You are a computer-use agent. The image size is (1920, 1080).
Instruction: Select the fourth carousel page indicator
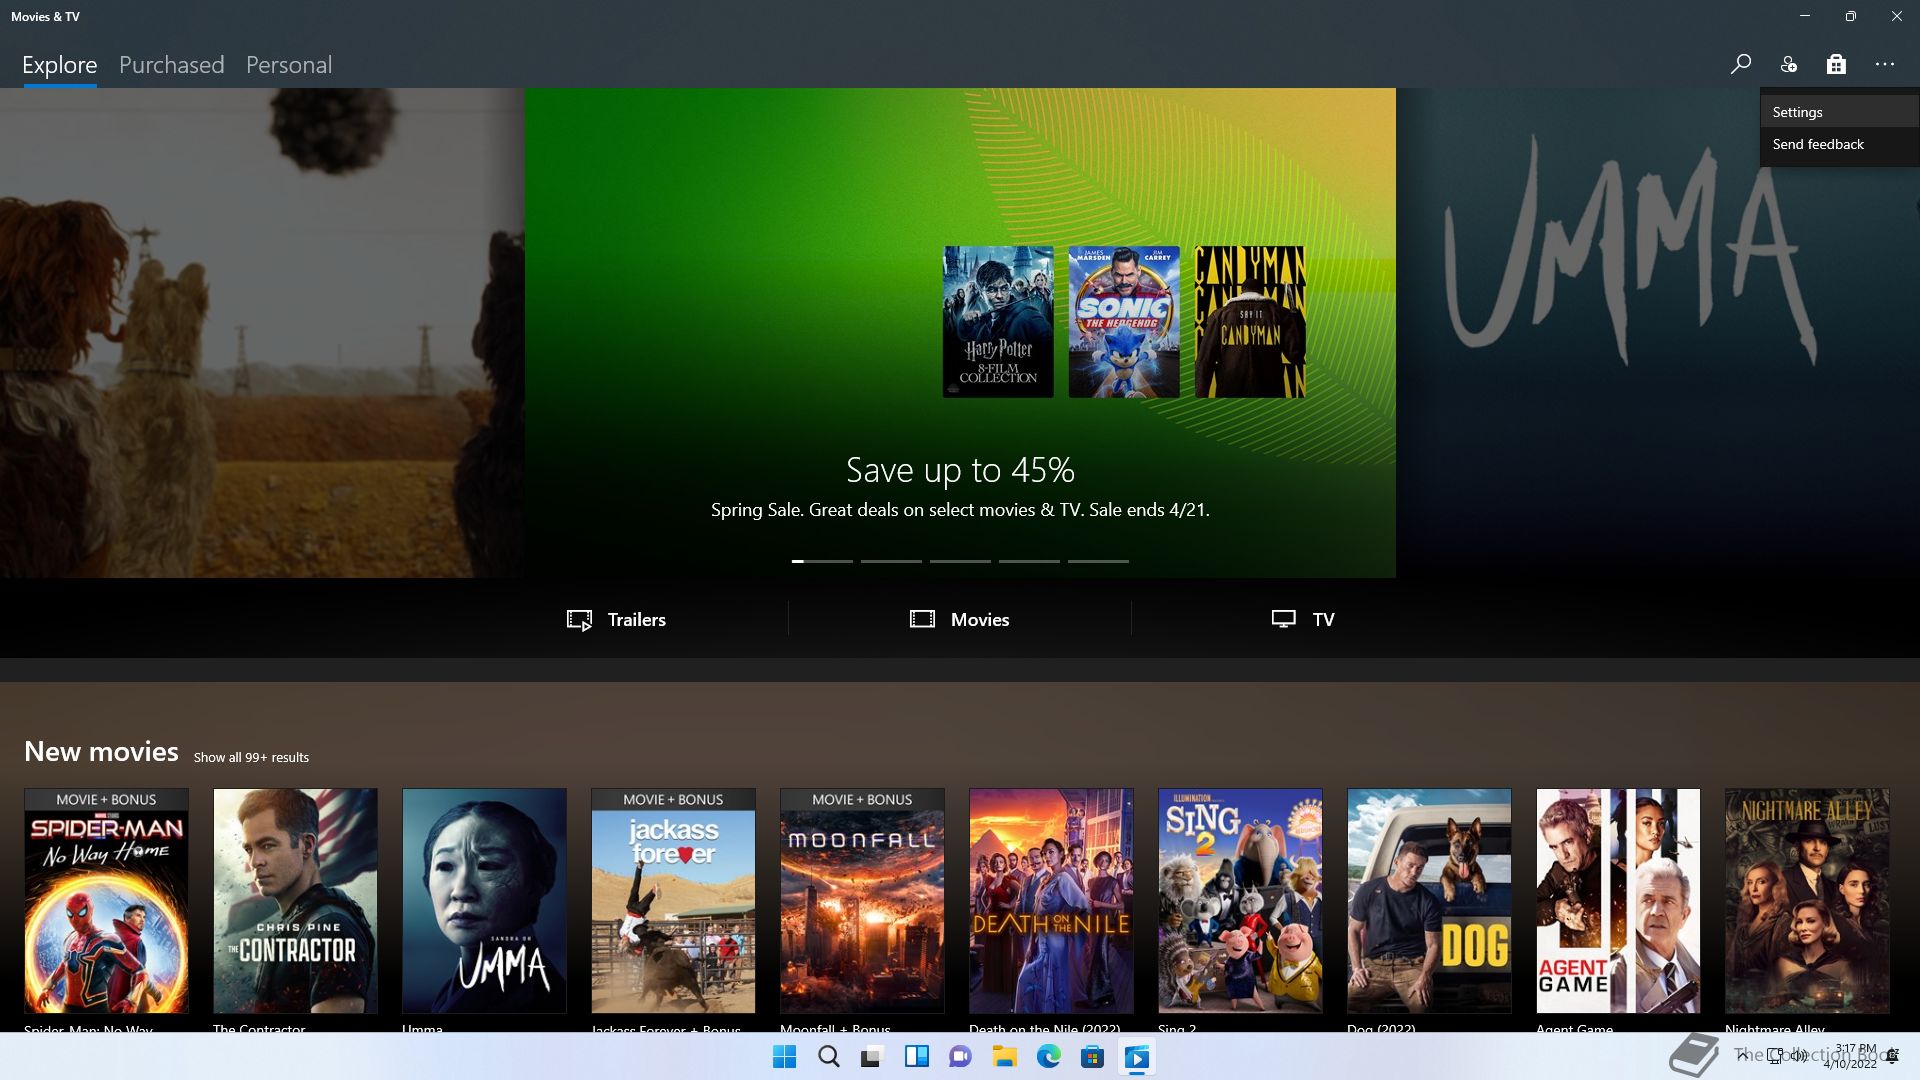tap(1029, 561)
